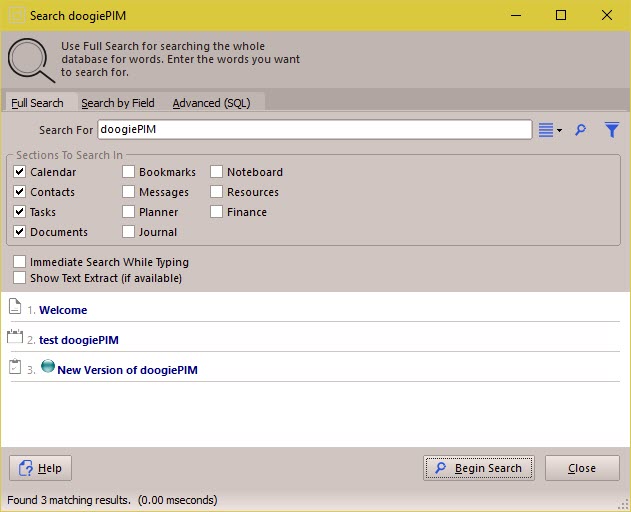631x512 pixels.
Task: Click the Begin Search button
Action: click(x=478, y=468)
